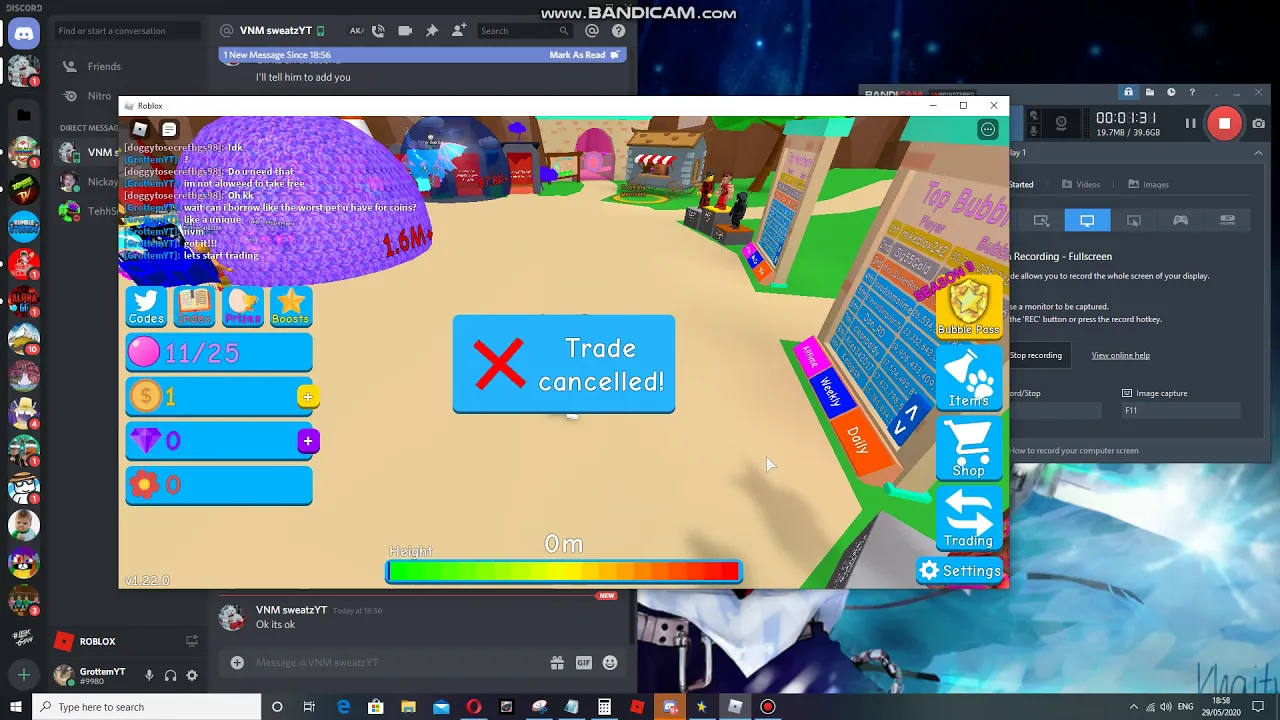Open Discord home button
Image resolution: width=1280 pixels, height=720 pixels.
tap(24, 33)
